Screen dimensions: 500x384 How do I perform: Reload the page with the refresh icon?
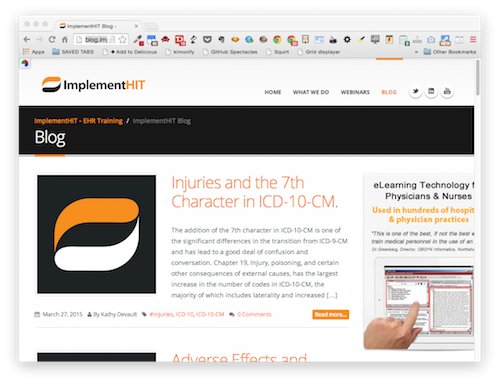click(52, 40)
